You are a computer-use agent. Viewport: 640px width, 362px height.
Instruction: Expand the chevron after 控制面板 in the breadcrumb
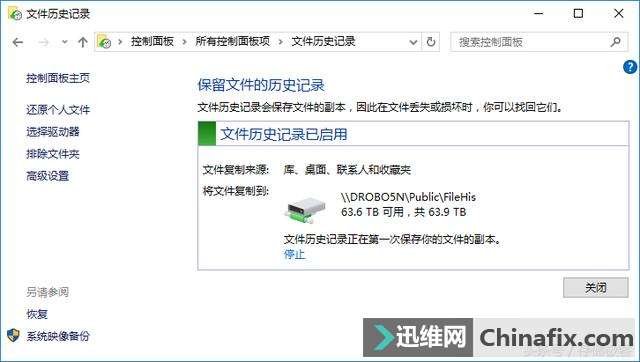[184, 42]
